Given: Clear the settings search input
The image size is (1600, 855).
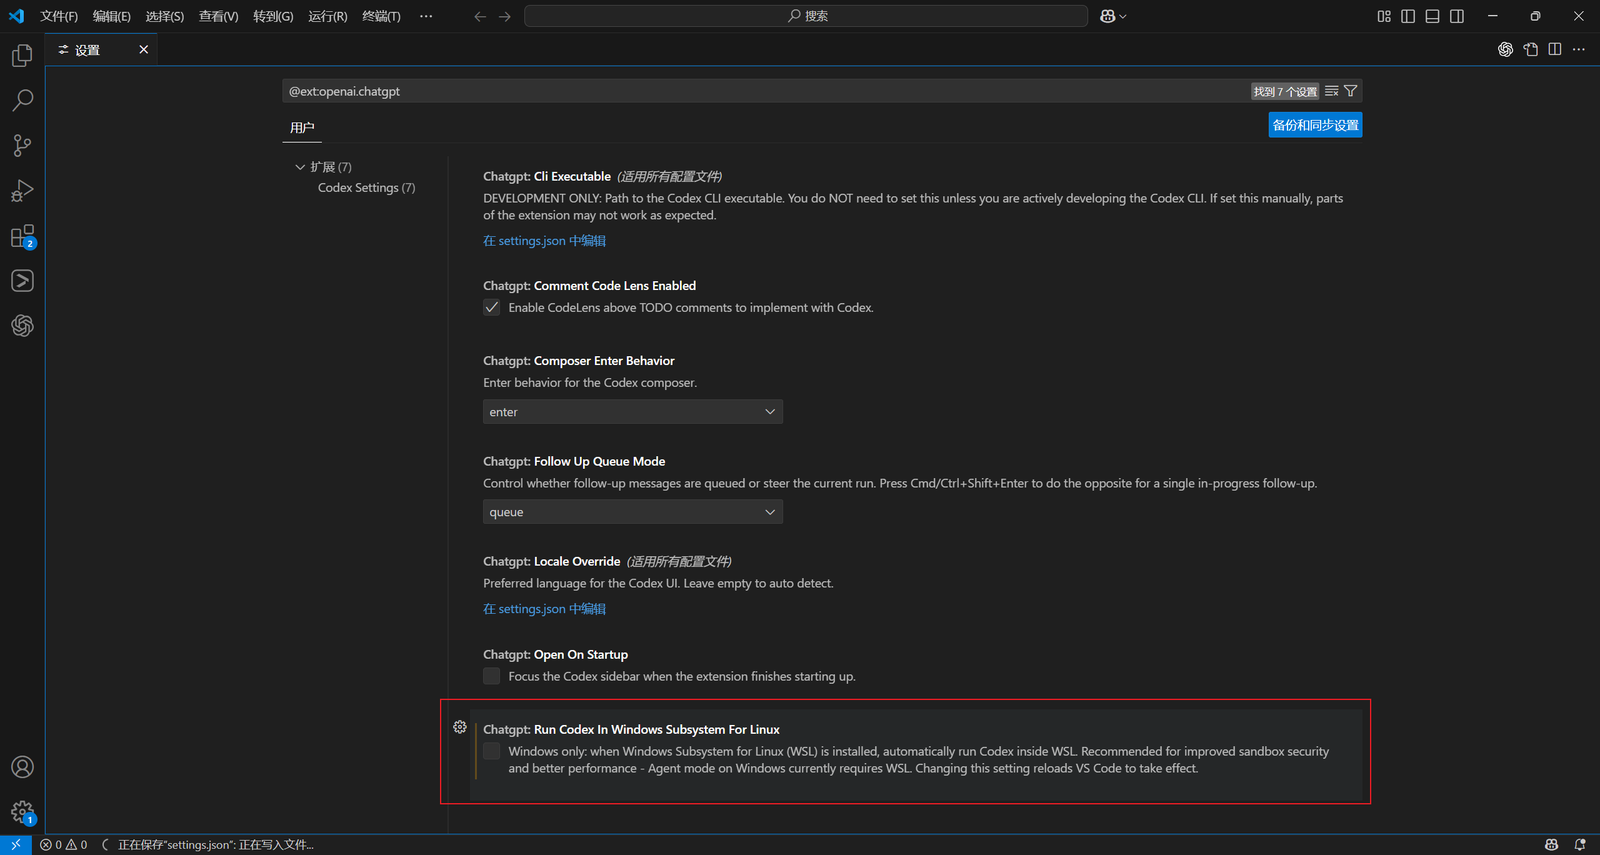Looking at the screenshot, I should 1331,91.
